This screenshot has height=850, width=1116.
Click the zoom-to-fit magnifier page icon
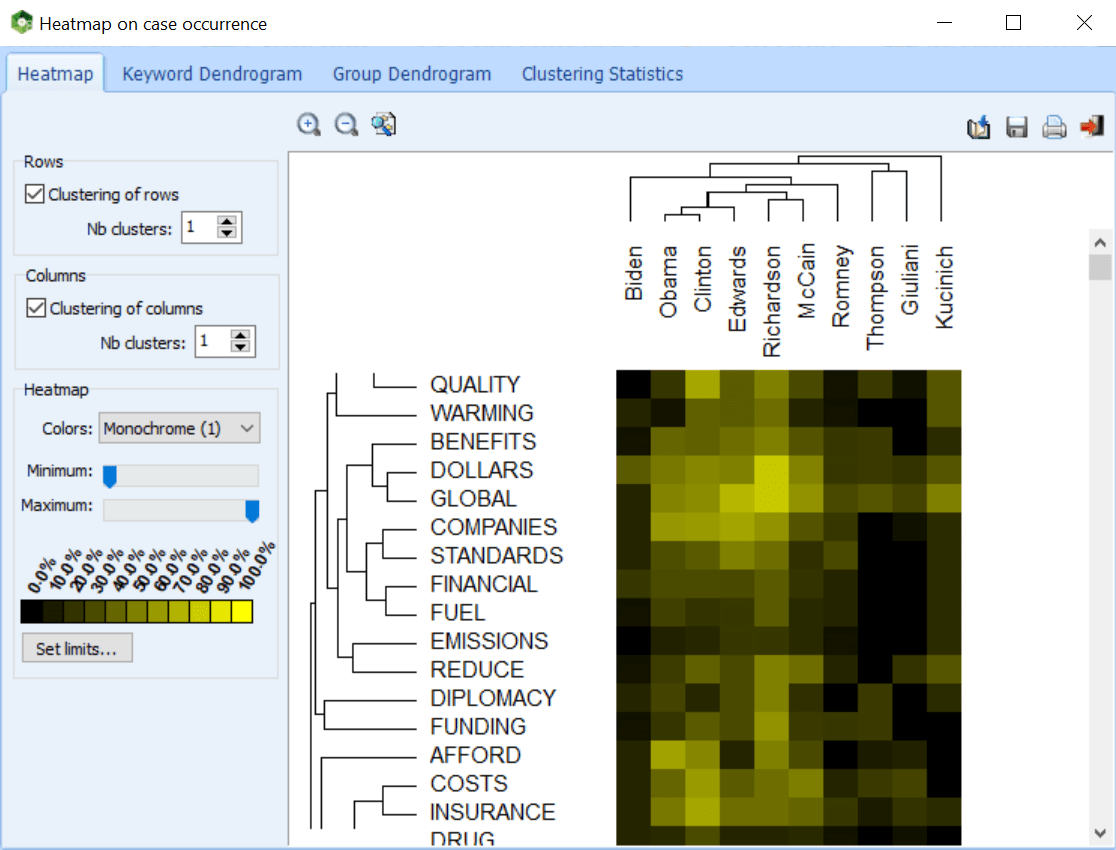(384, 125)
